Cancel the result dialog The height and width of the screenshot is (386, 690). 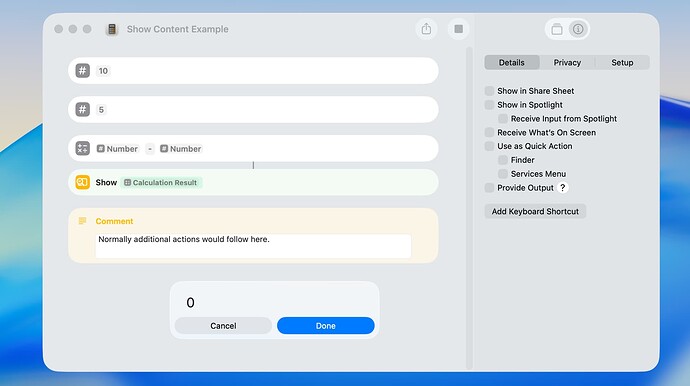click(x=223, y=326)
